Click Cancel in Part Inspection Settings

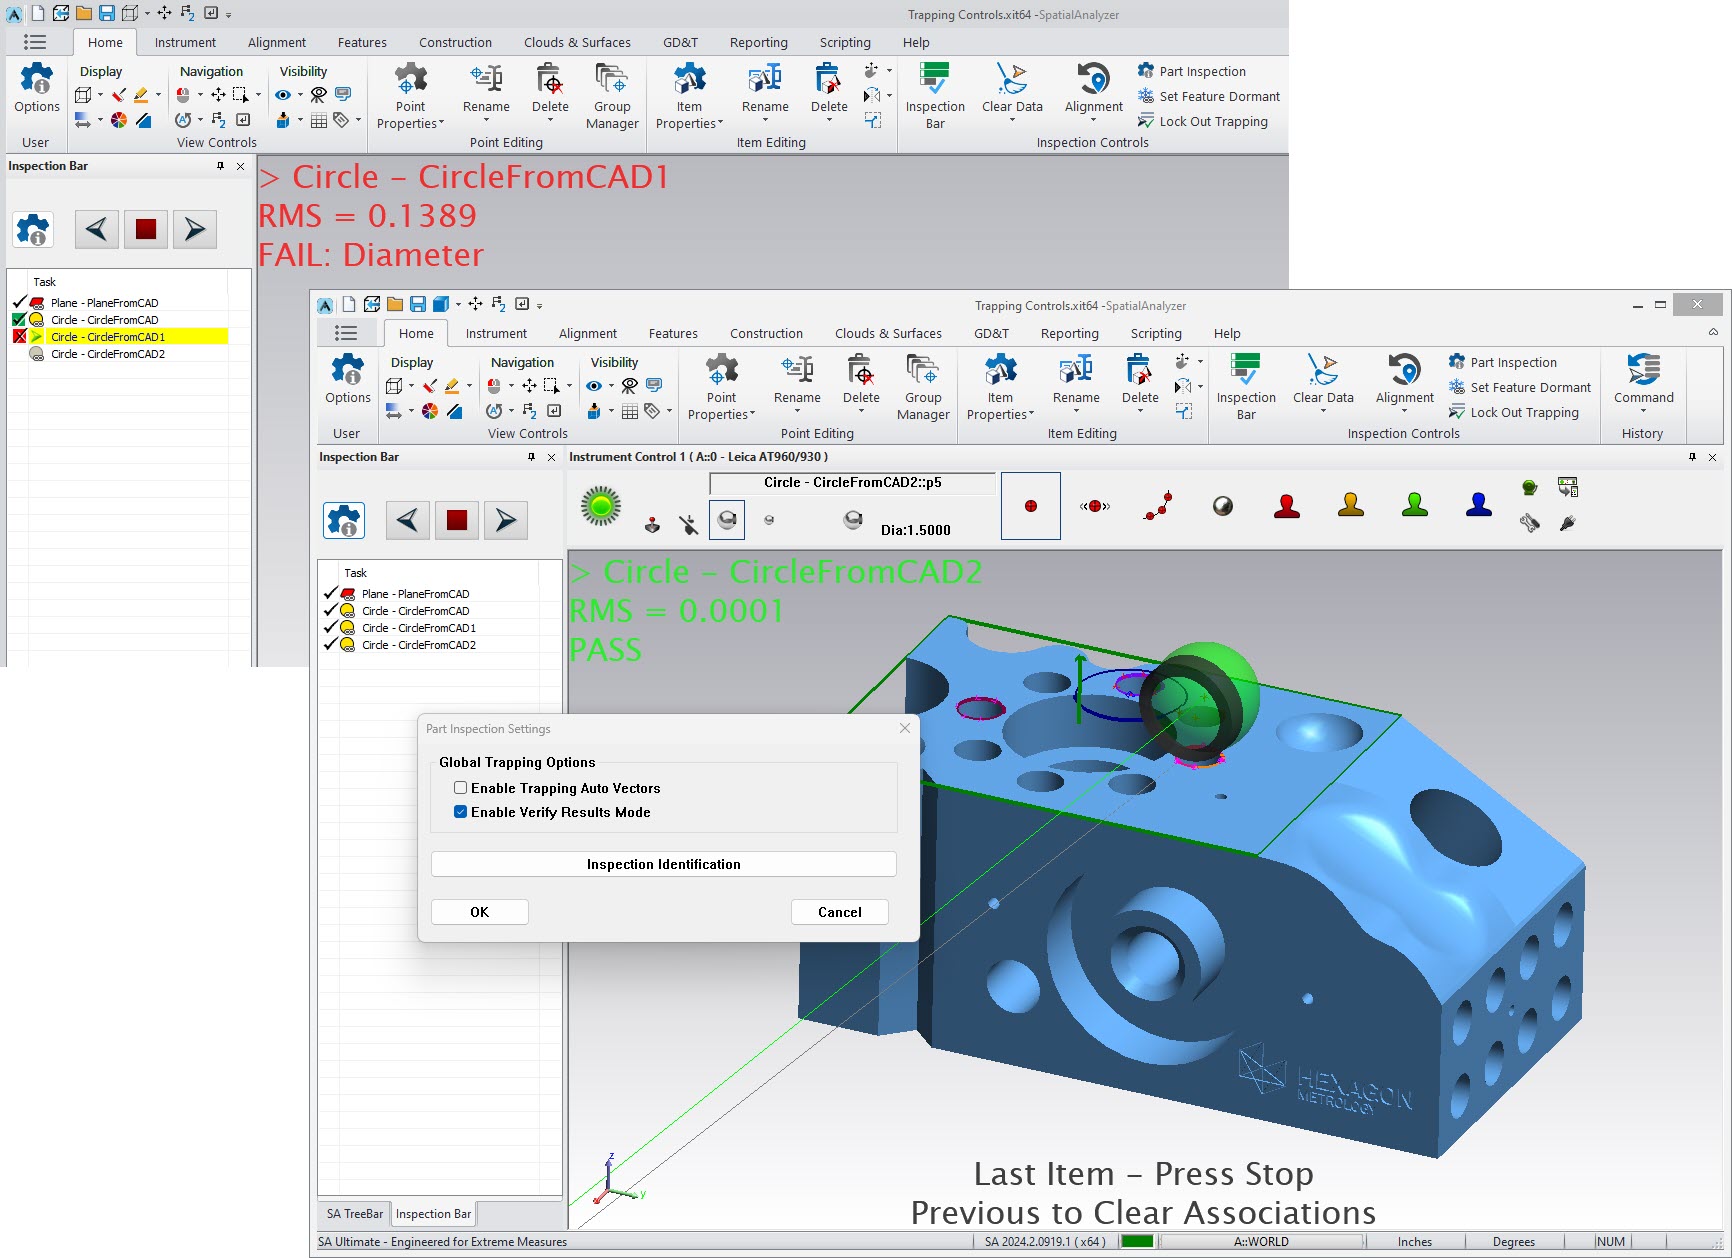pos(840,912)
